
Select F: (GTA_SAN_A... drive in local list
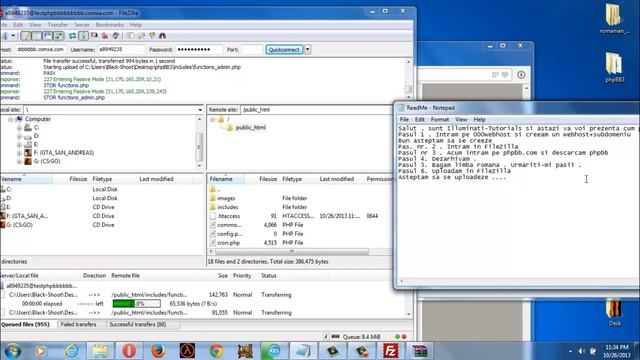point(27,216)
